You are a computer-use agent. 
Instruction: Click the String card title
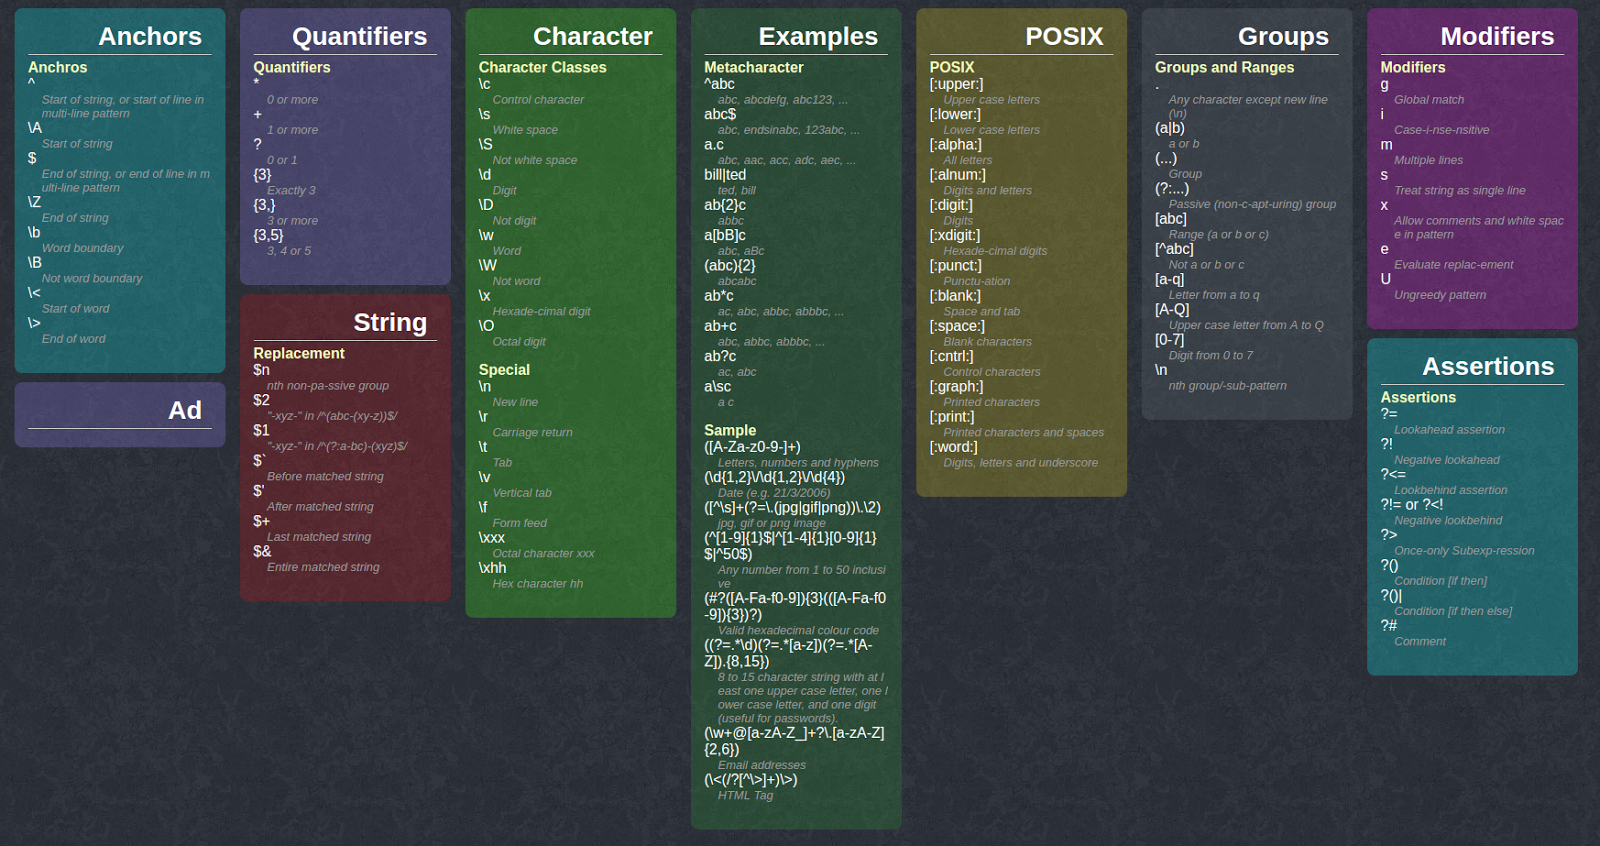389,323
